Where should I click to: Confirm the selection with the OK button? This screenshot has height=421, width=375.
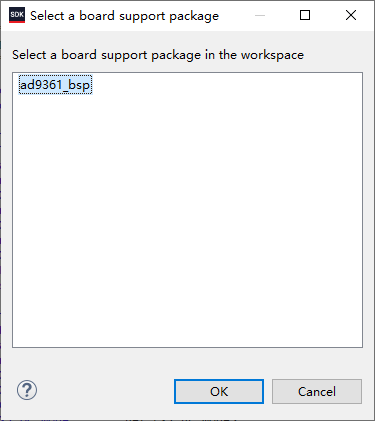point(219,391)
